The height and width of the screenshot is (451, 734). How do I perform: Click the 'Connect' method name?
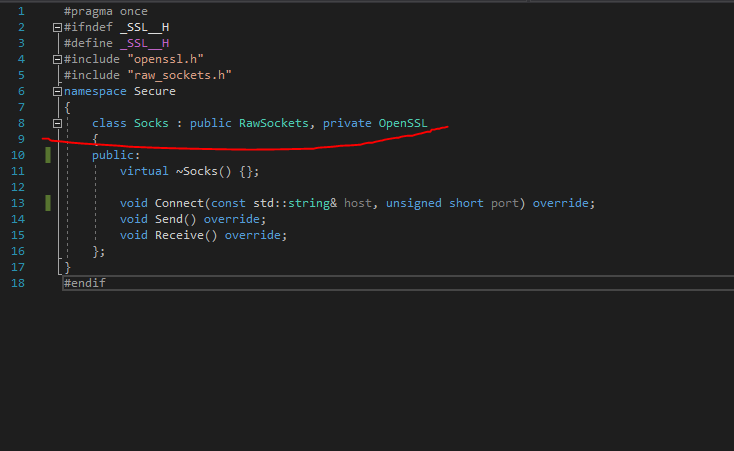(179, 203)
